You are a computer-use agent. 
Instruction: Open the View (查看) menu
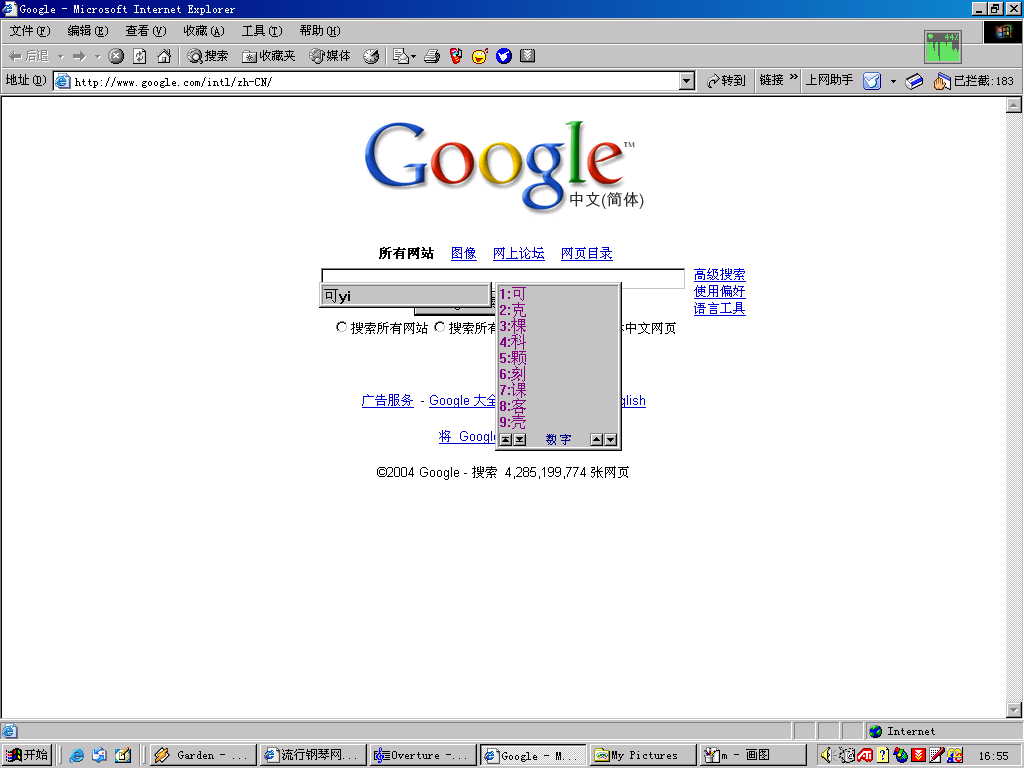(x=146, y=31)
